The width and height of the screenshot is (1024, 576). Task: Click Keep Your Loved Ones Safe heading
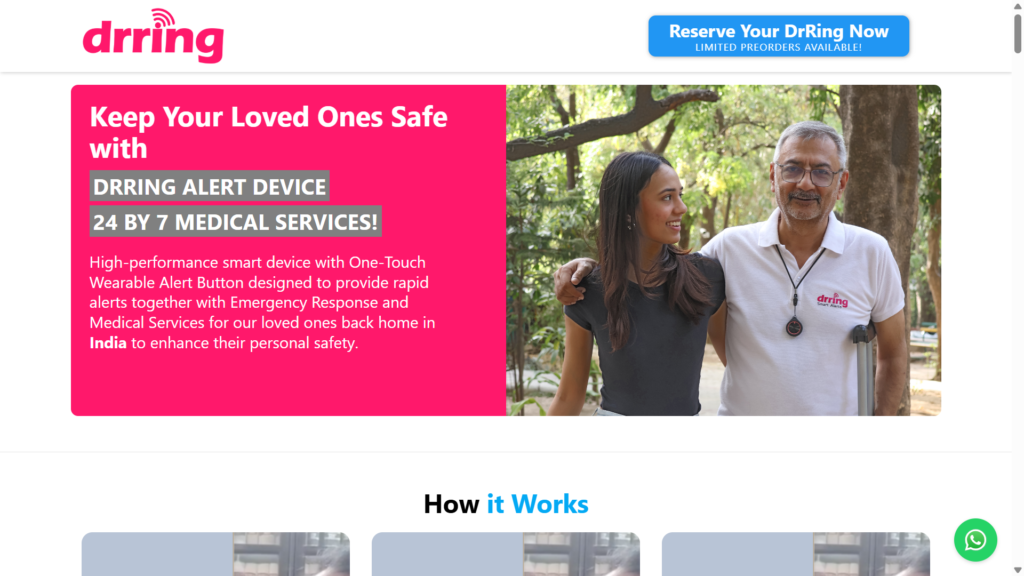click(268, 133)
